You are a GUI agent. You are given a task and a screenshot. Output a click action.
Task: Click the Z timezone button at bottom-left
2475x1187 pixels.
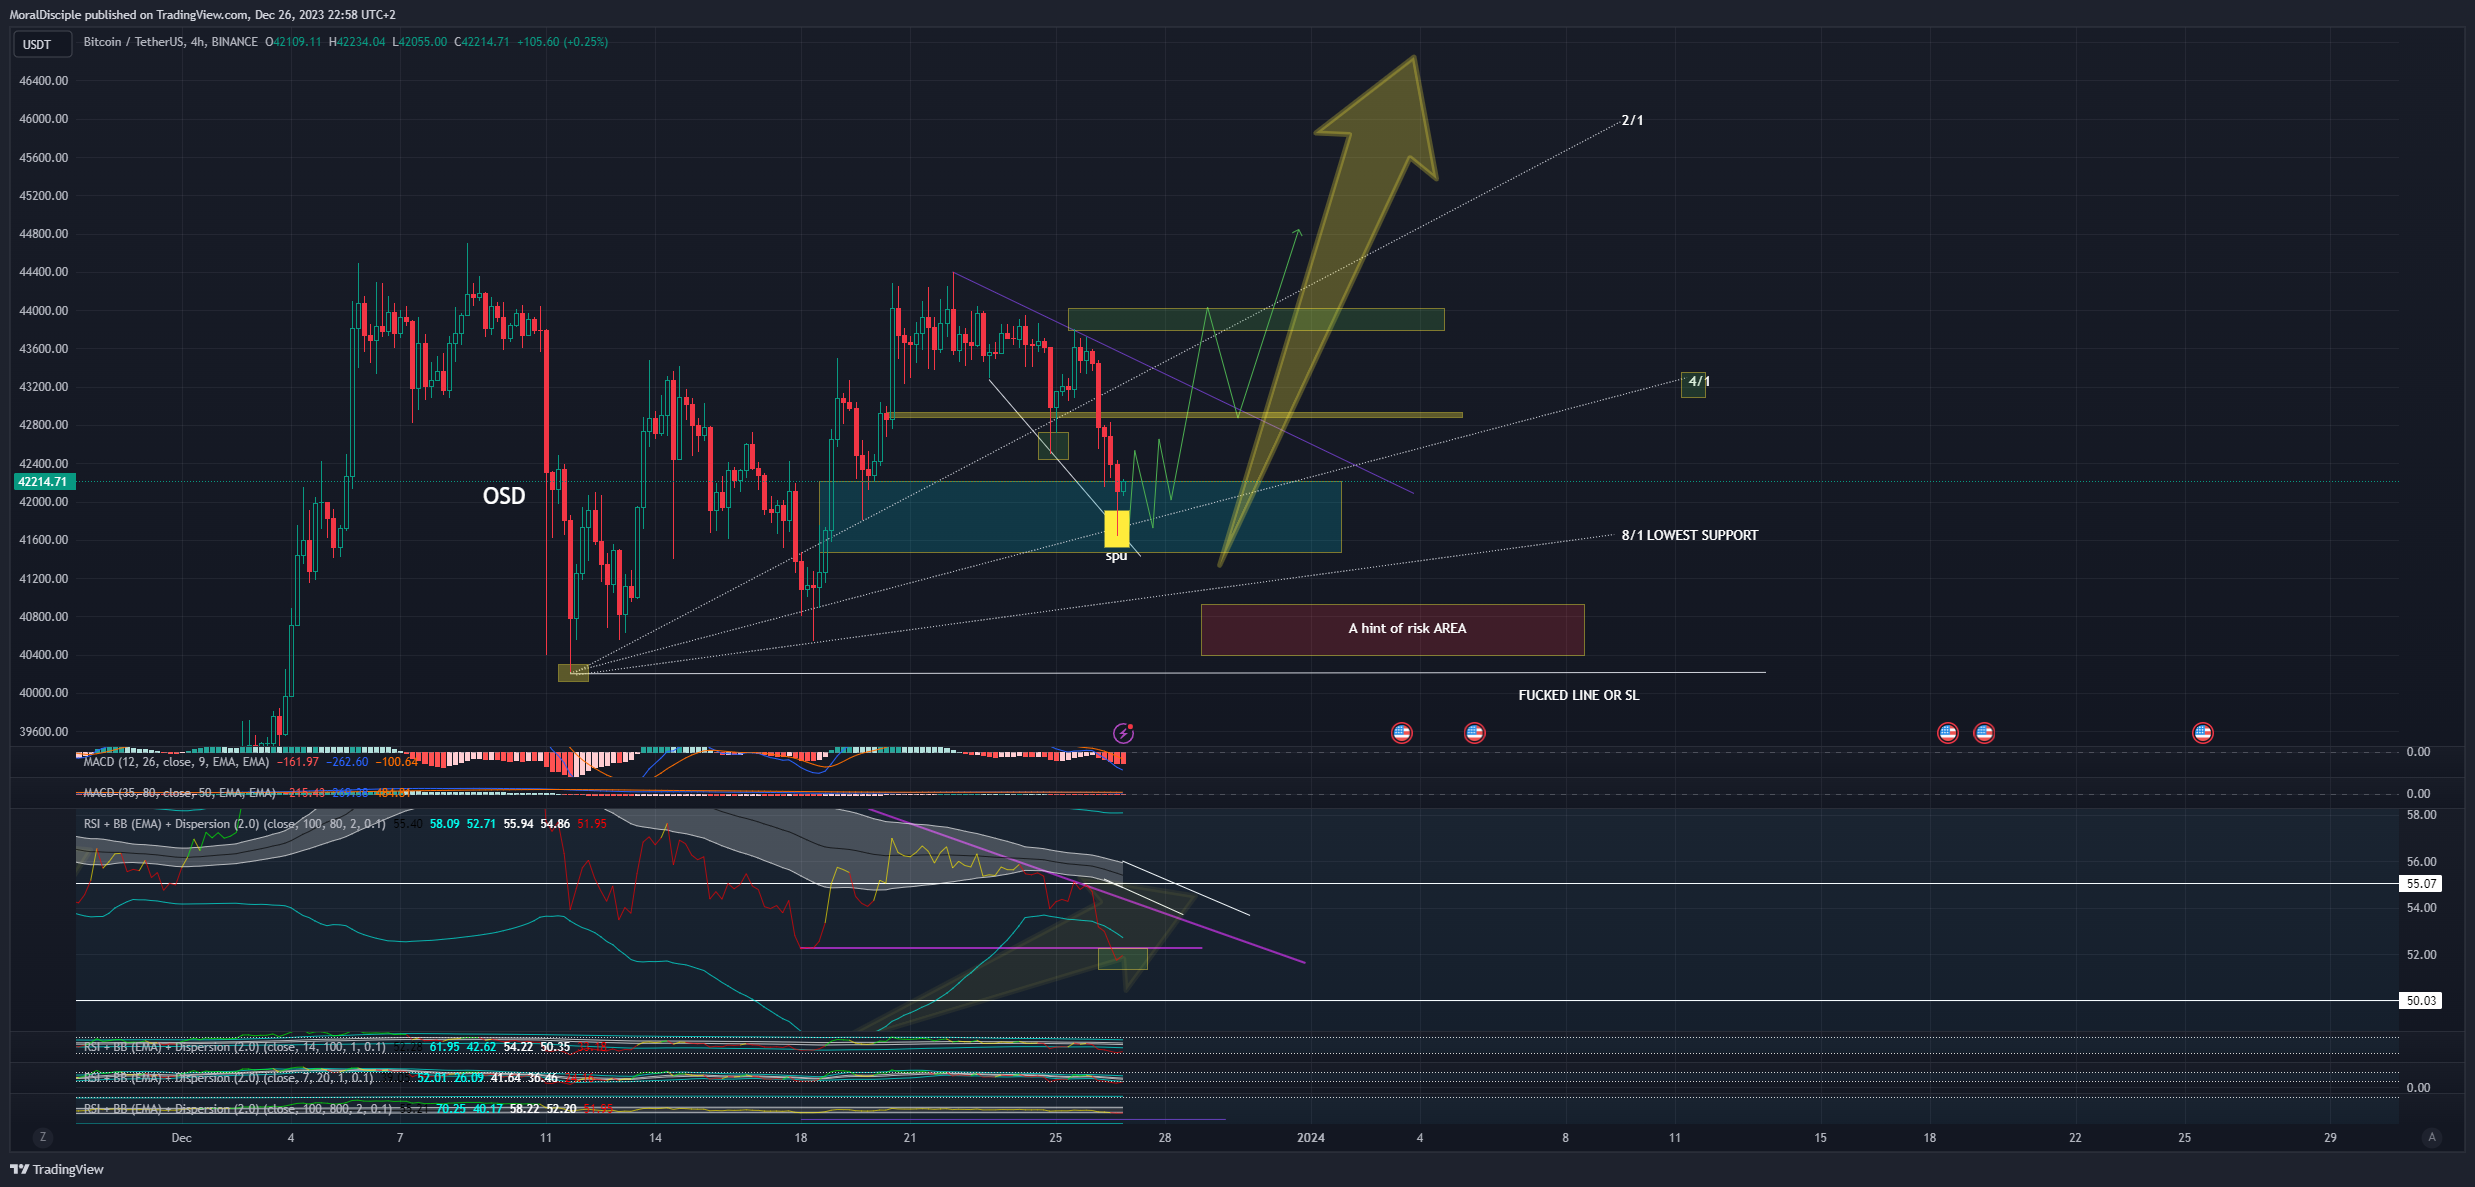point(42,1137)
